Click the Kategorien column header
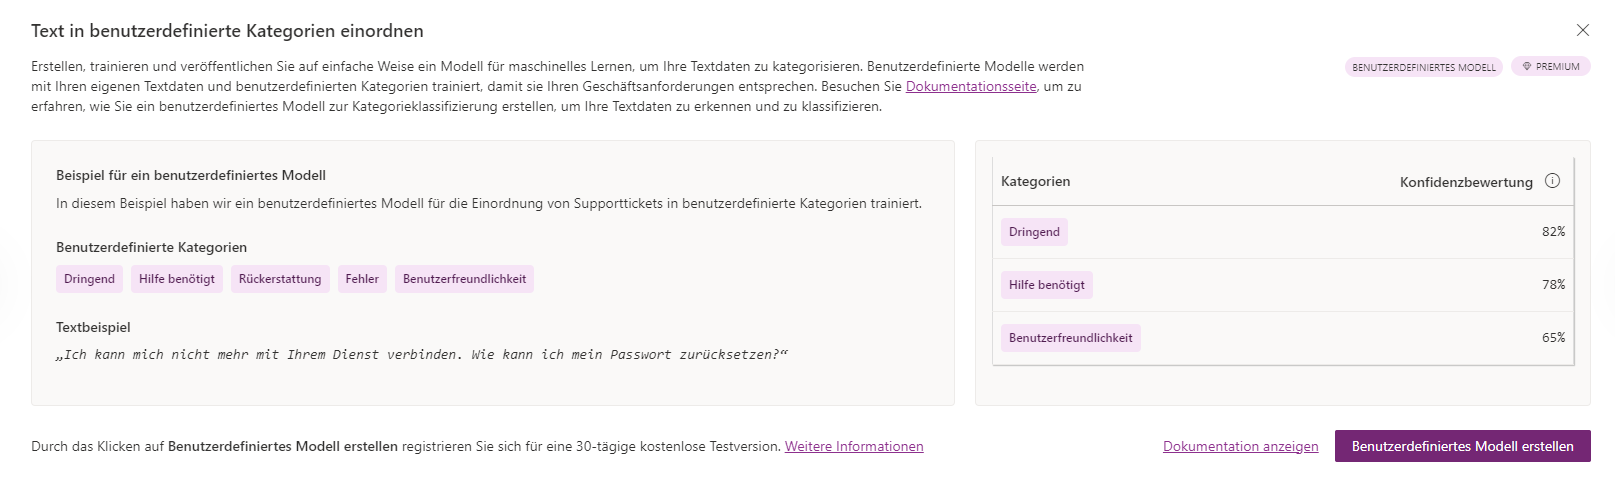Viewport: 1615px width, 483px height. tap(1035, 182)
